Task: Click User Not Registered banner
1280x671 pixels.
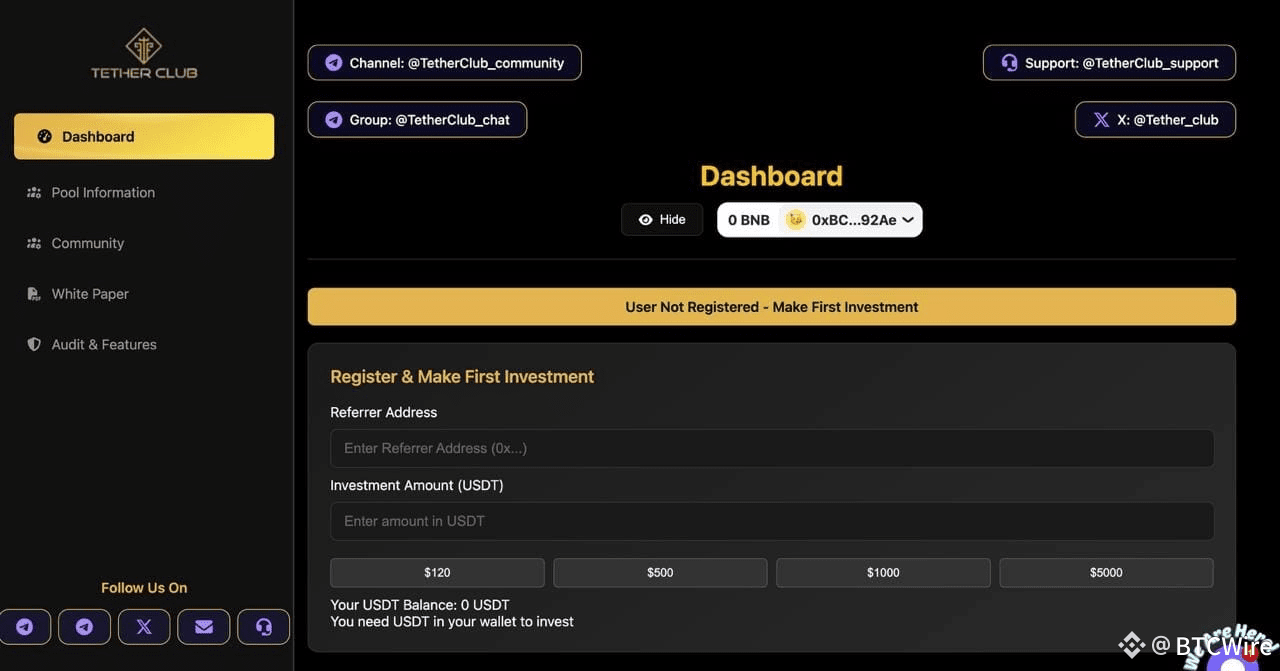Action: (772, 307)
